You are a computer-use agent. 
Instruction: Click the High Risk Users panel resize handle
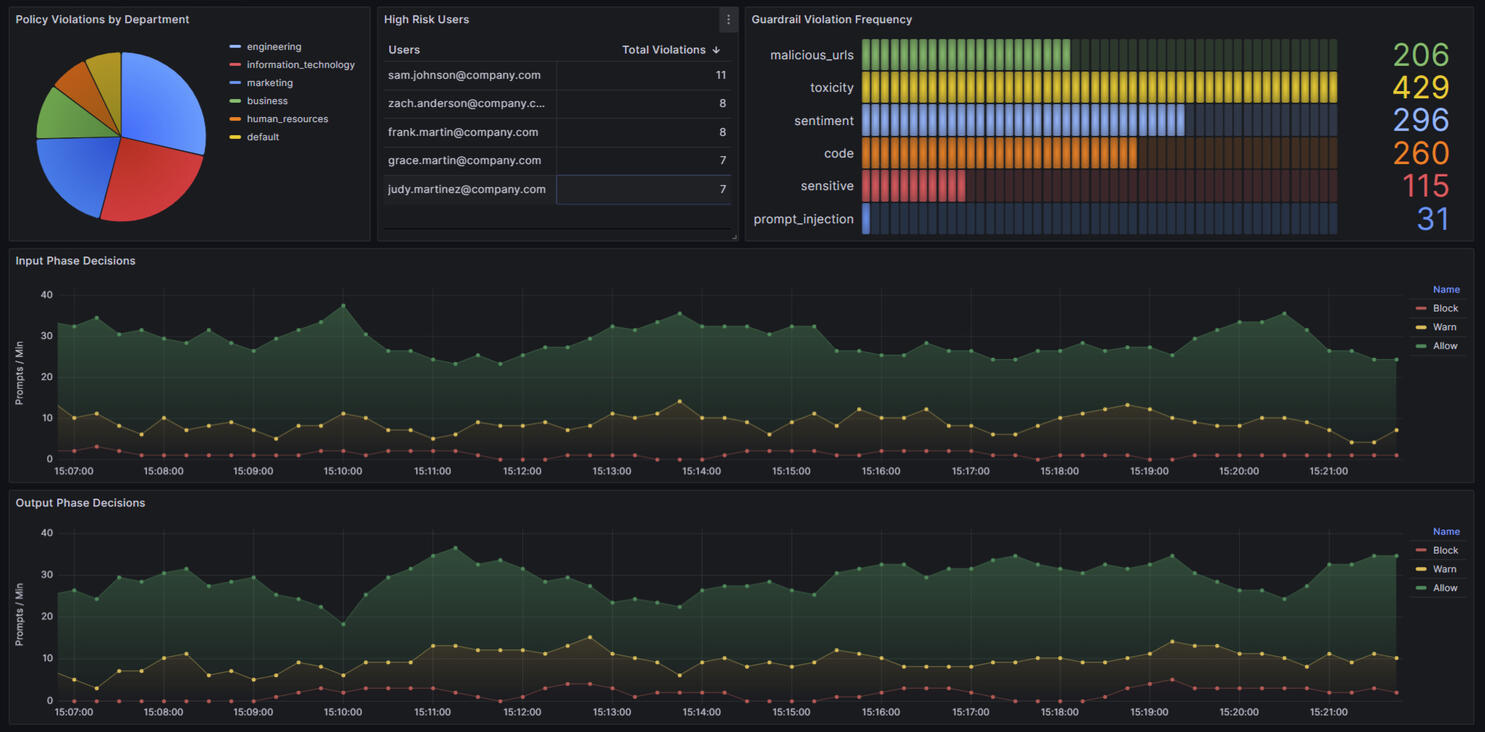tap(733, 236)
